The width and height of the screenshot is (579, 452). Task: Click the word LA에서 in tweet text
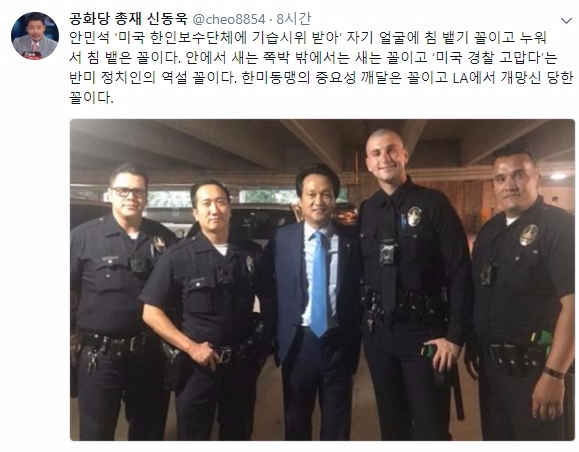coord(474,78)
